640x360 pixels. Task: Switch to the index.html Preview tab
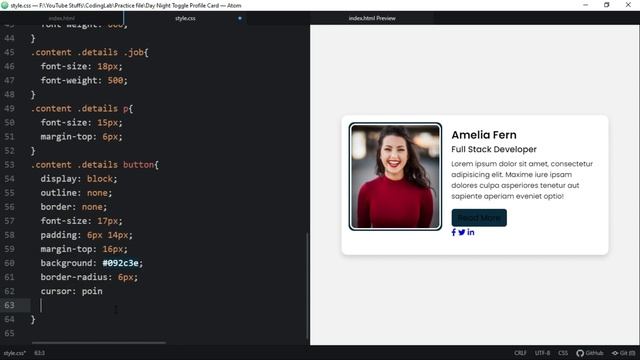click(372, 18)
